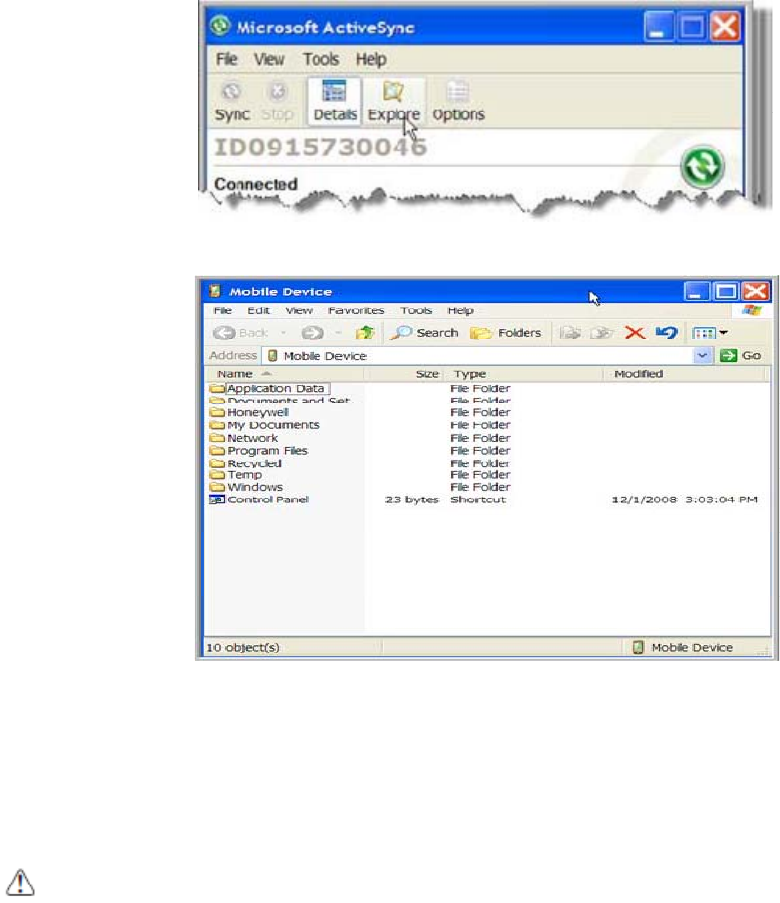The image size is (780, 903).
Task: Select the My Documents folder
Action: pyautogui.click(x=264, y=425)
